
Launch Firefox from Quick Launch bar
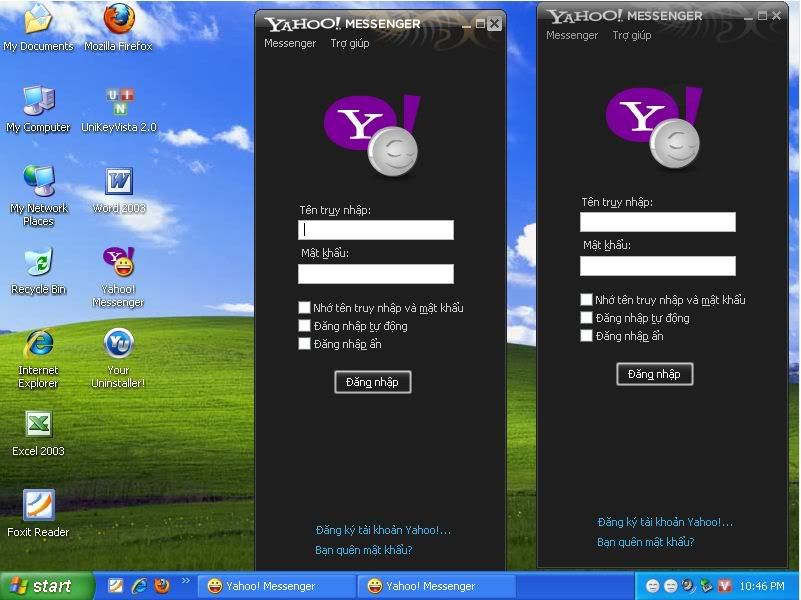(162, 586)
